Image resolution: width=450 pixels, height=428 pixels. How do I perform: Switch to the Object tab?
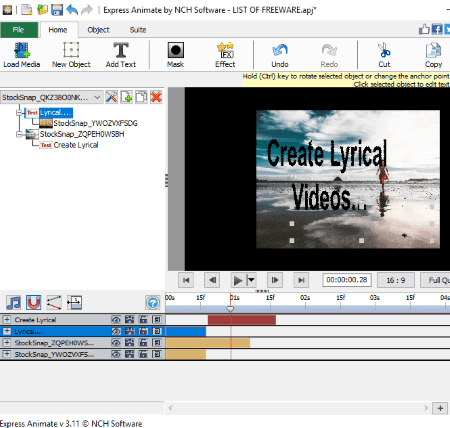(x=98, y=30)
